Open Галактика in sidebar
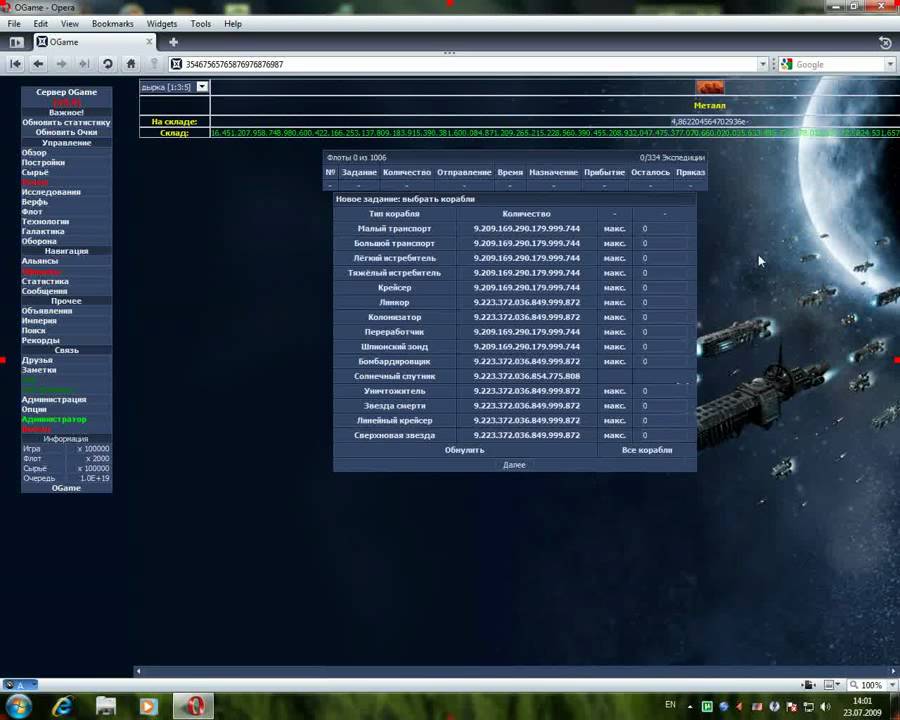Screen dimensions: 900x720 pyautogui.click(x=43, y=231)
